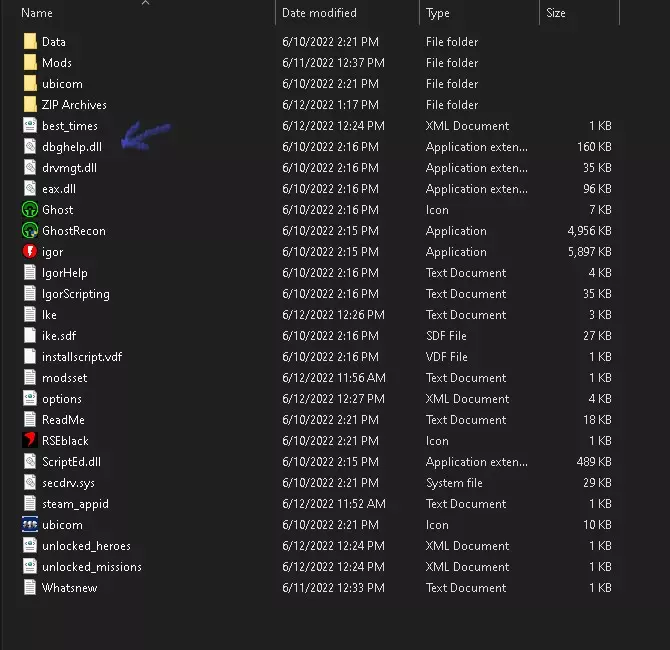Select the modsset document icon
This screenshot has width=670, height=650.
point(30,377)
